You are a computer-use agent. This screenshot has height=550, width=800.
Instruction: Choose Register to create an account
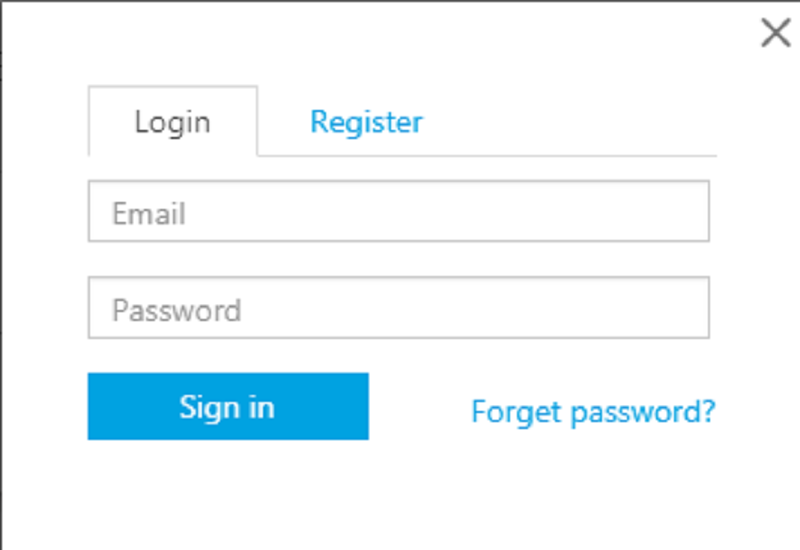pyautogui.click(x=366, y=122)
